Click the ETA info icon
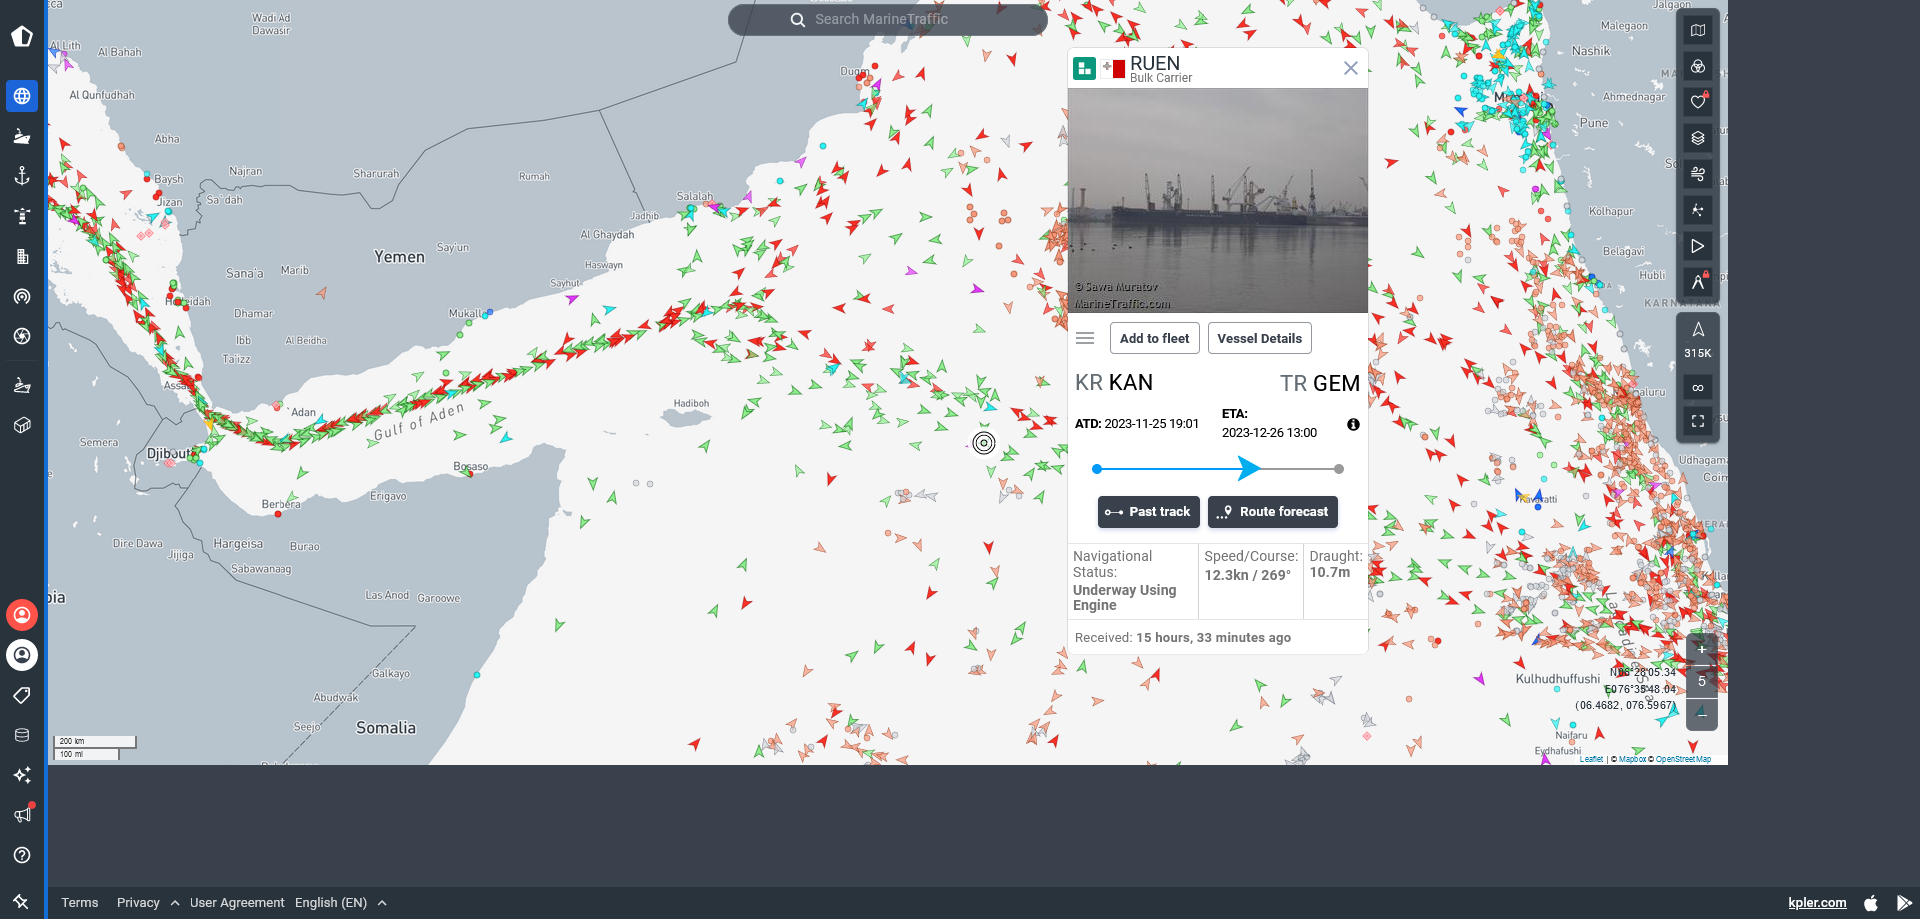 pos(1353,424)
